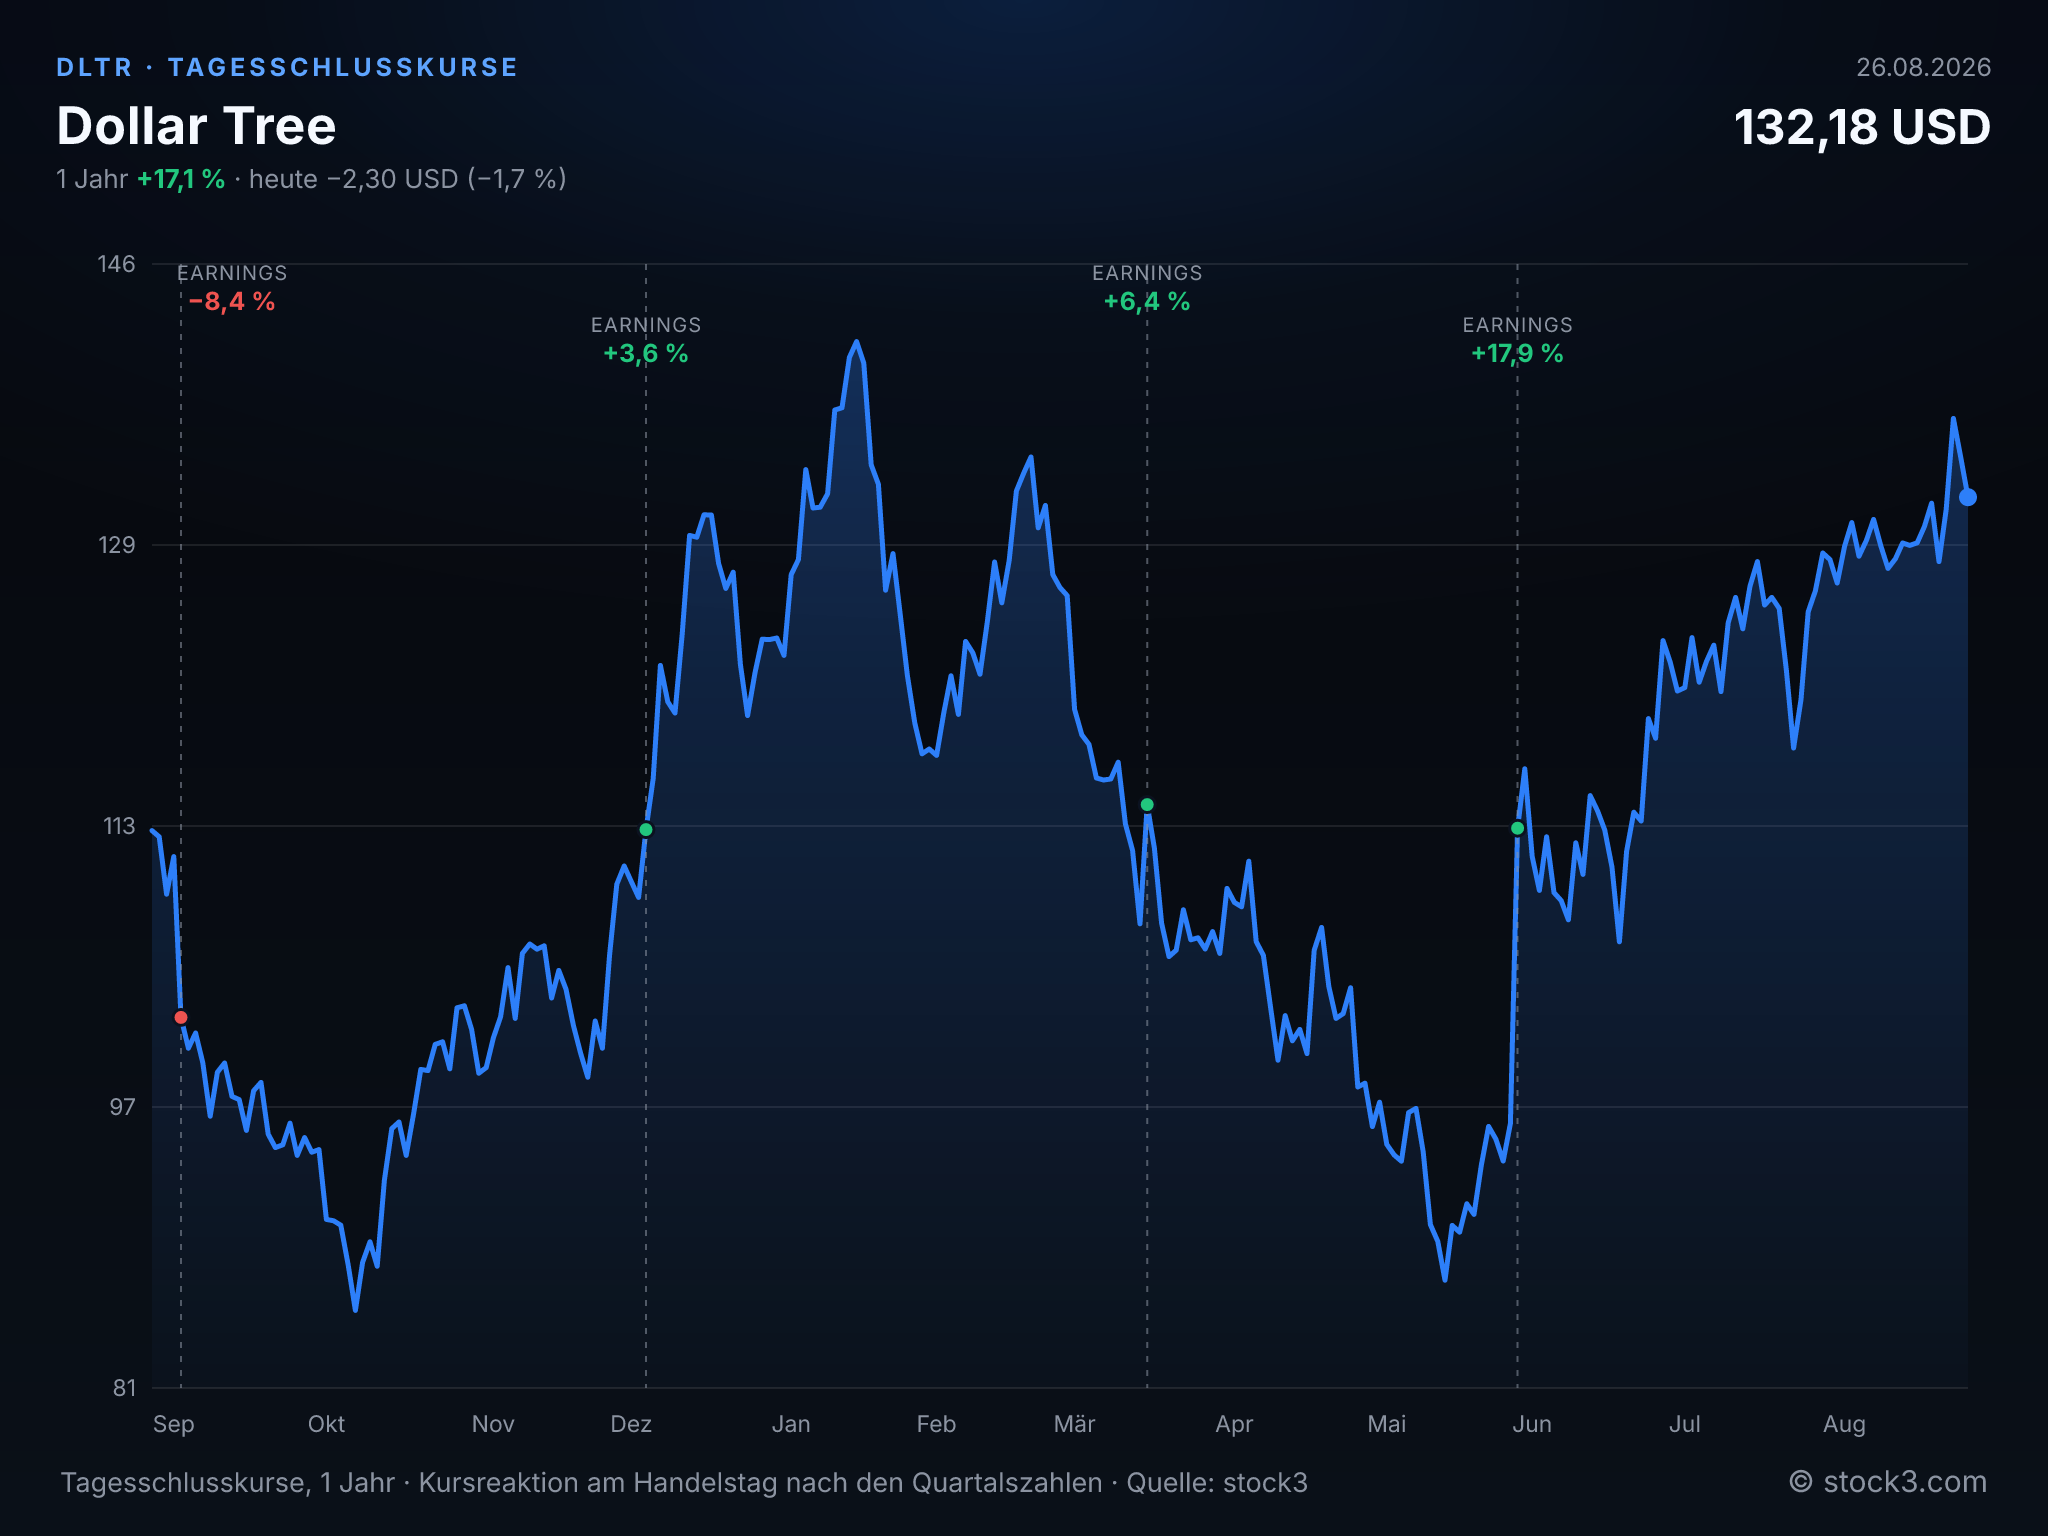Select the green earnings dot below +17,9 %
Image resolution: width=2048 pixels, height=1536 pixels.
click(x=1517, y=828)
